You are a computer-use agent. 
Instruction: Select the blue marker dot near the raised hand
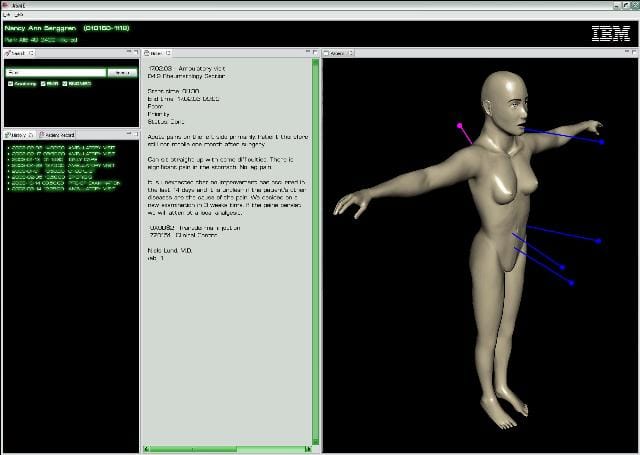(x=602, y=142)
